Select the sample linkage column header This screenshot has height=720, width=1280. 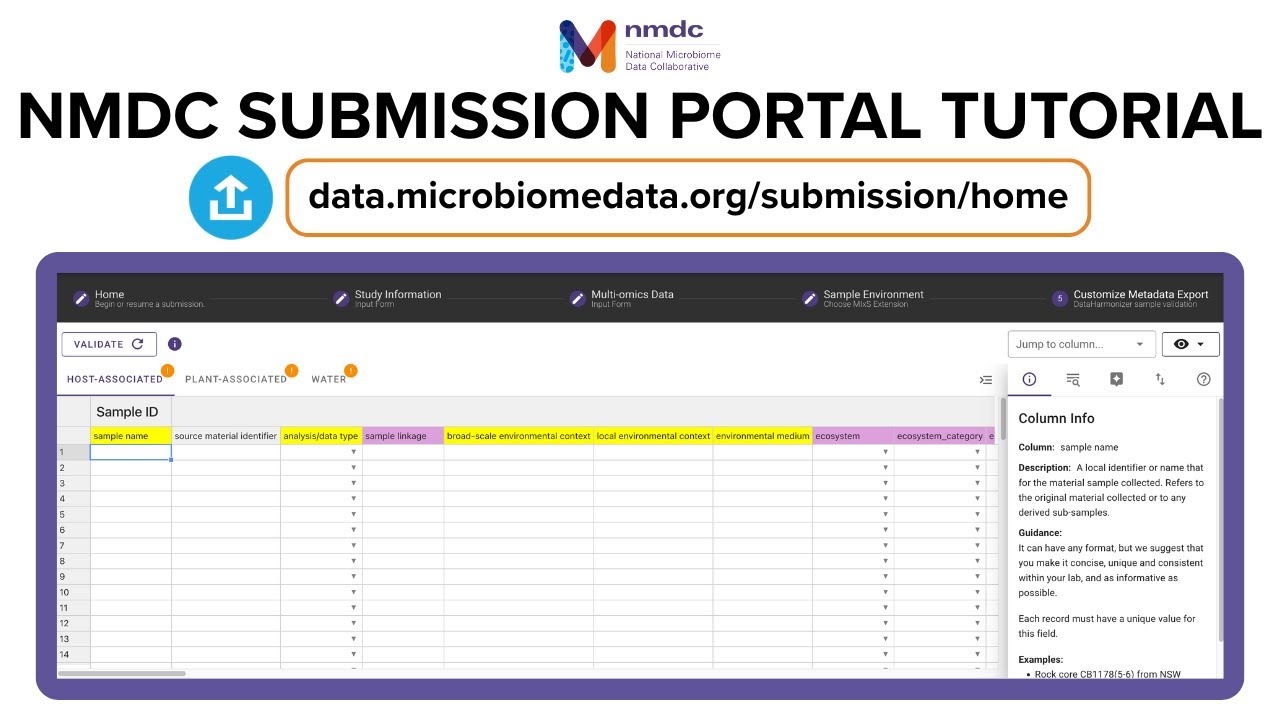(403, 436)
